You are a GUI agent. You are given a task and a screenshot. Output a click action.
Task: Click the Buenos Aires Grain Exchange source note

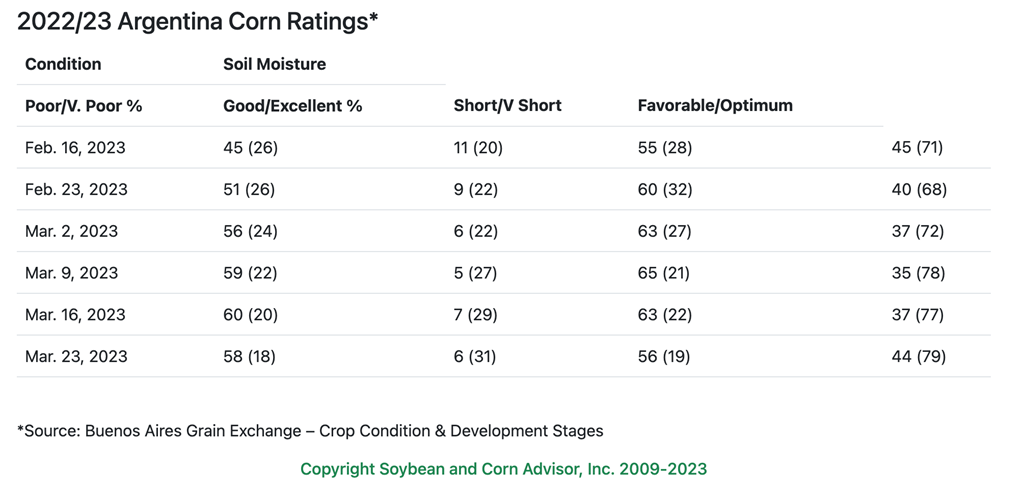[310, 432]
